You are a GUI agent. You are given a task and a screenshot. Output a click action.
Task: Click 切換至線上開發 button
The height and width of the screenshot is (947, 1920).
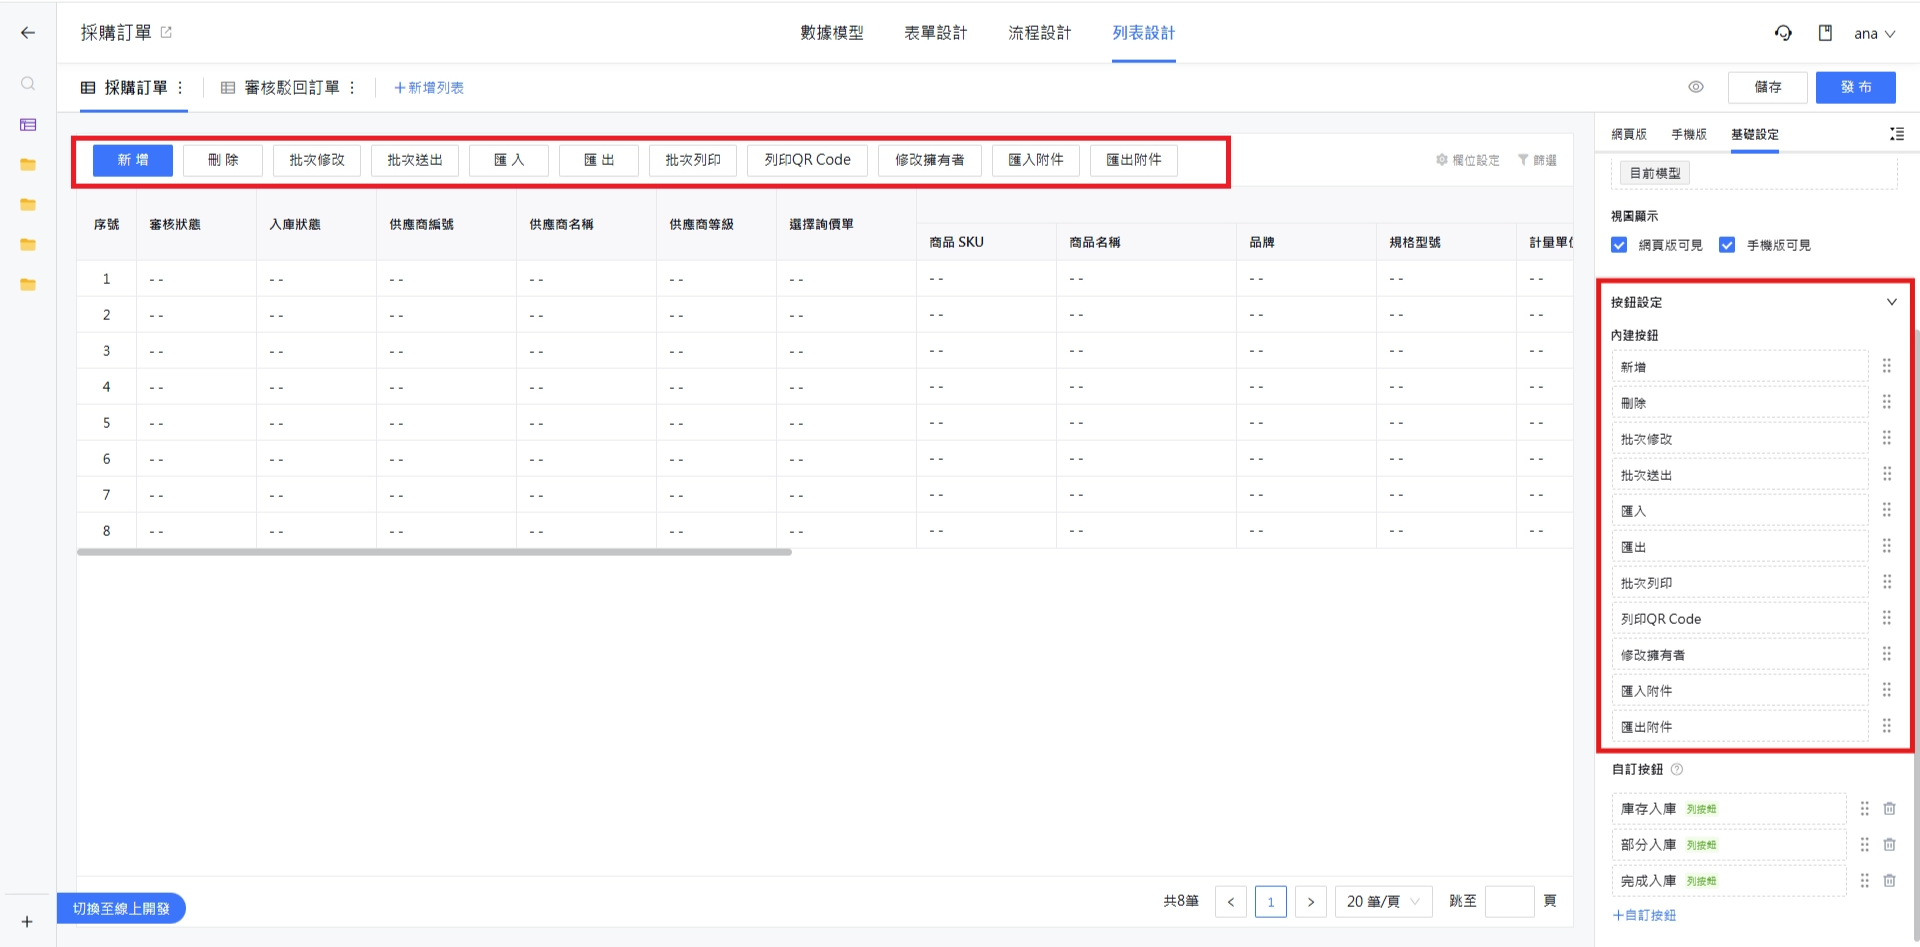coord(121,908)
